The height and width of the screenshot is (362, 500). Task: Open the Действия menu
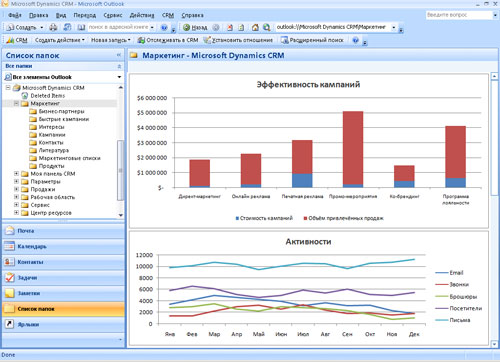tap(142, 15)
